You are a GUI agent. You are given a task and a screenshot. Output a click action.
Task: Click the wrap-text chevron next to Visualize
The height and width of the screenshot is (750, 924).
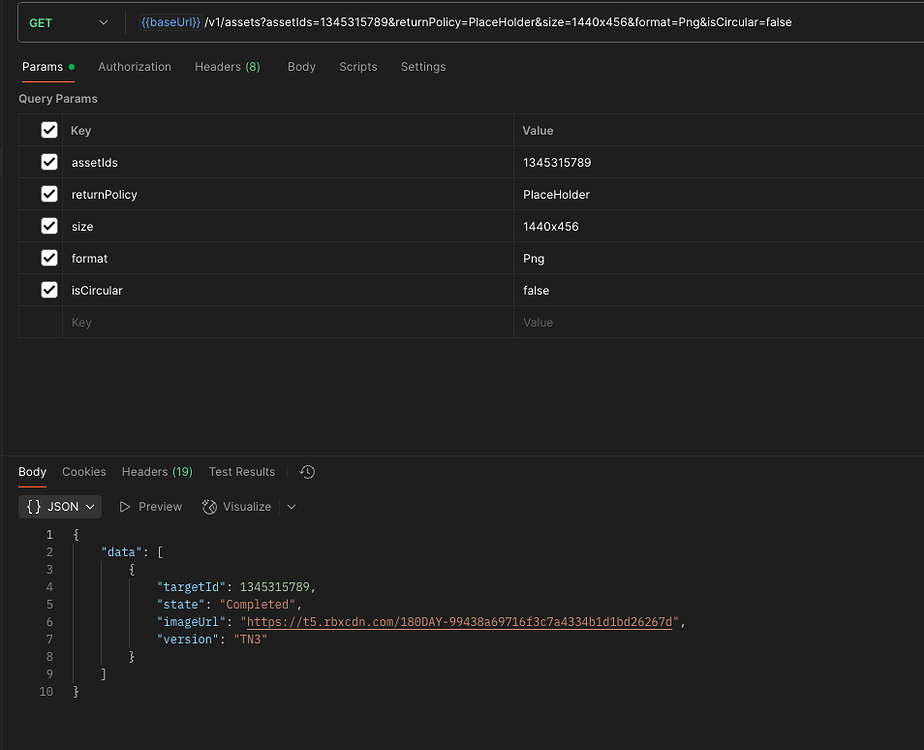pyautogui.click(x=291, y=506)
